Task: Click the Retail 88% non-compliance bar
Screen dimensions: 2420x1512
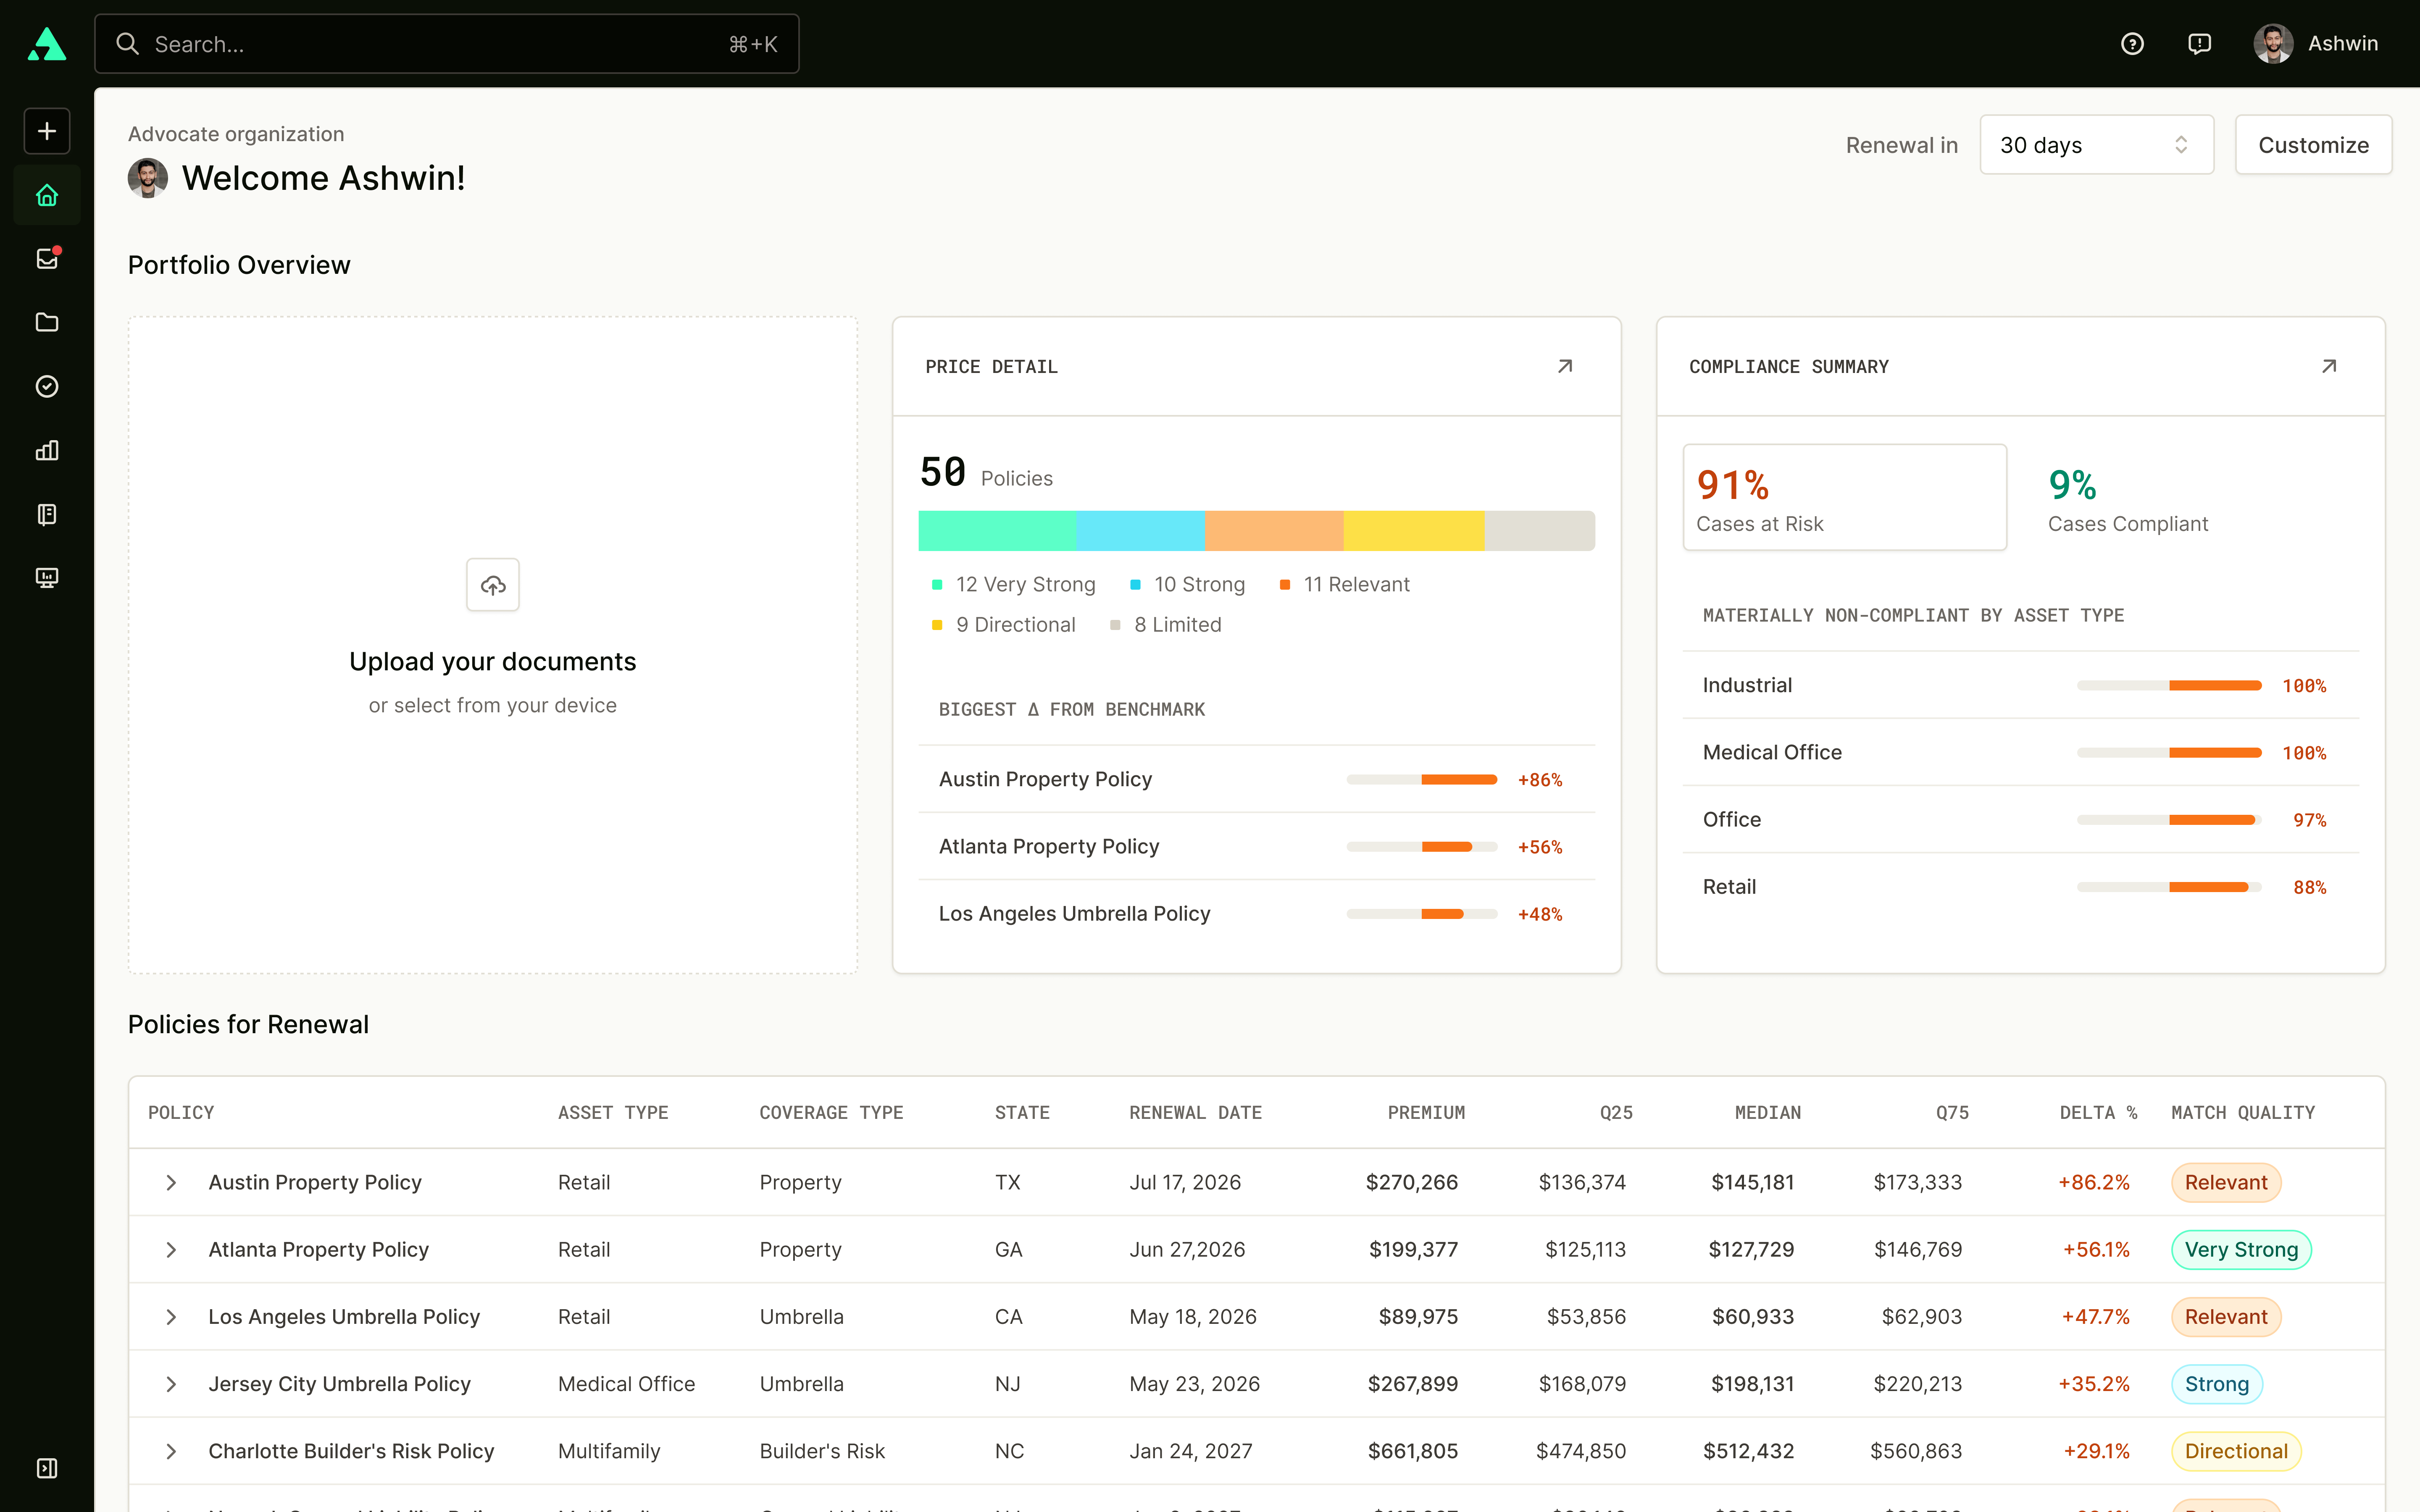Action: (x=2169, y=887)
